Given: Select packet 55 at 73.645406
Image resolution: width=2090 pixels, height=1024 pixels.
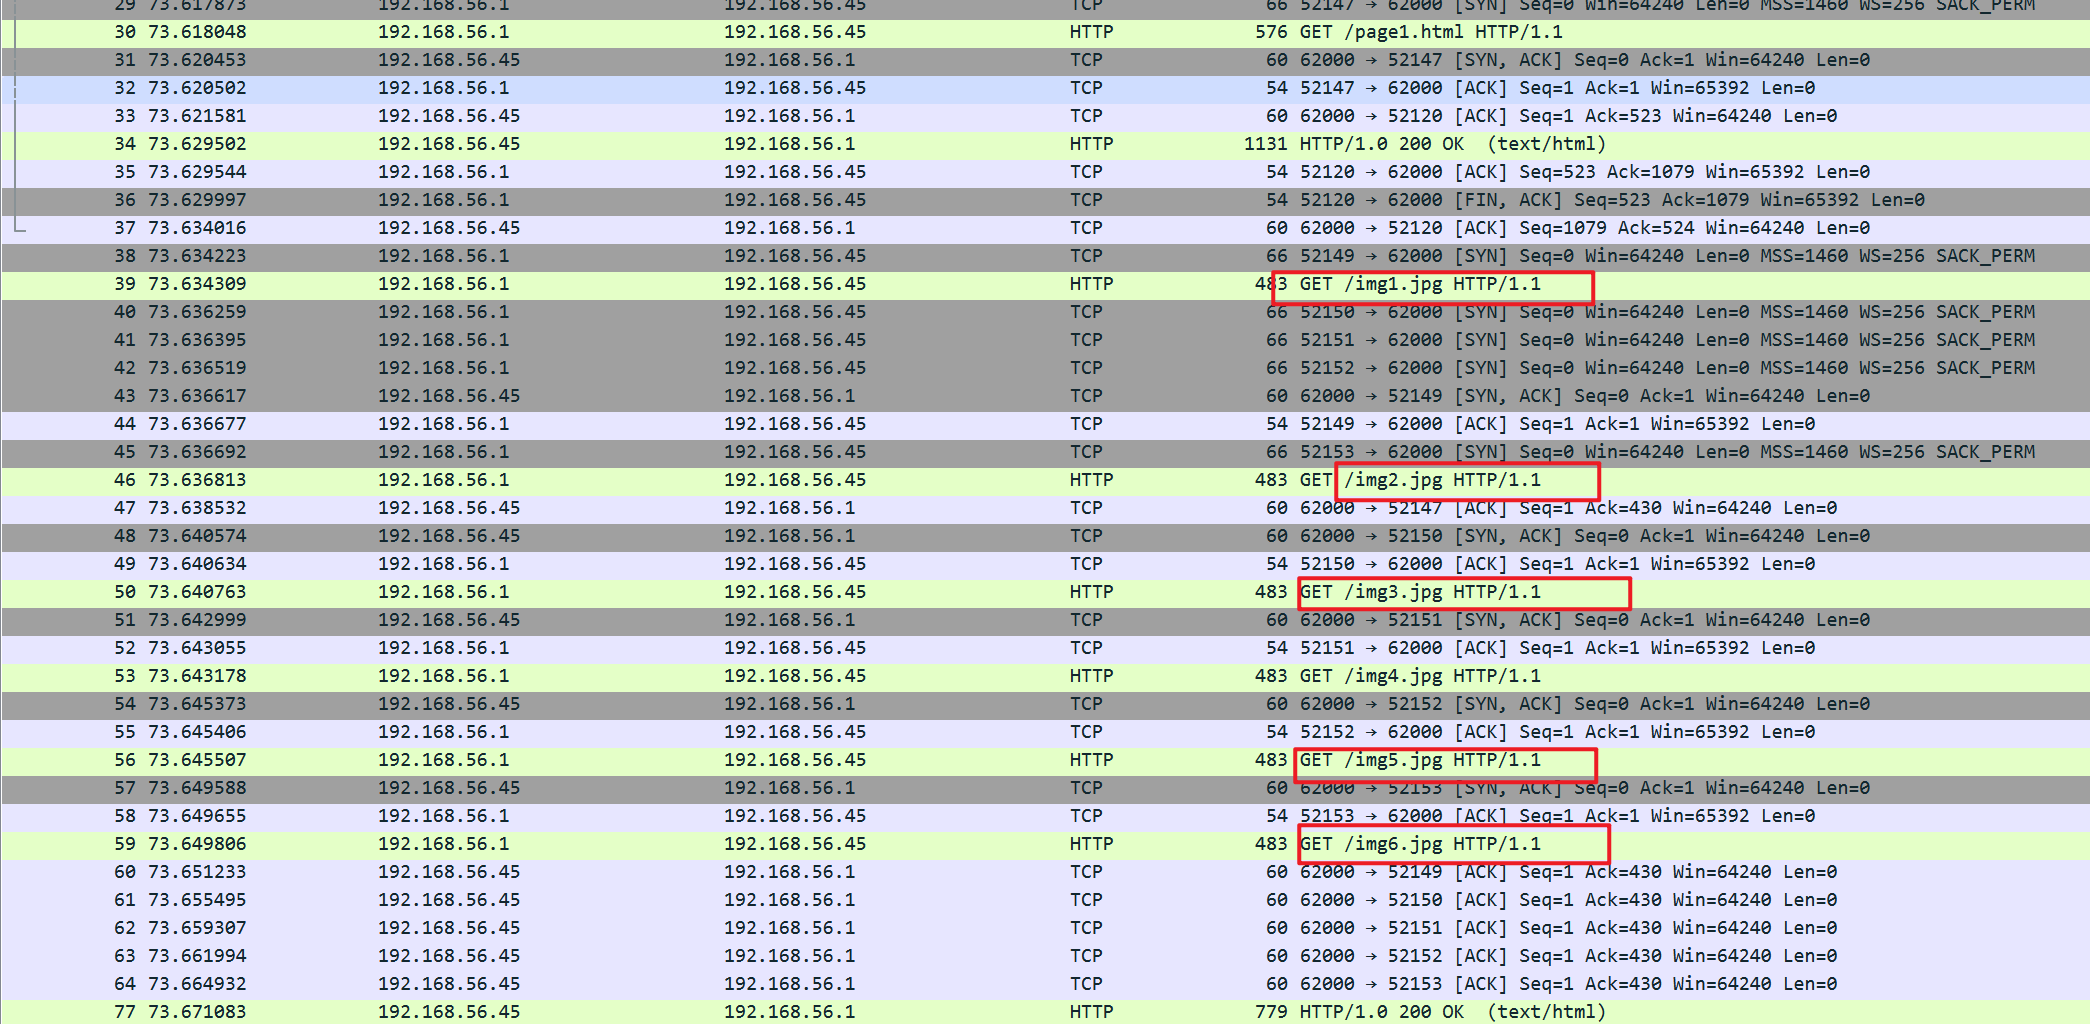Looking at the screenshot, I should 1045,732.
